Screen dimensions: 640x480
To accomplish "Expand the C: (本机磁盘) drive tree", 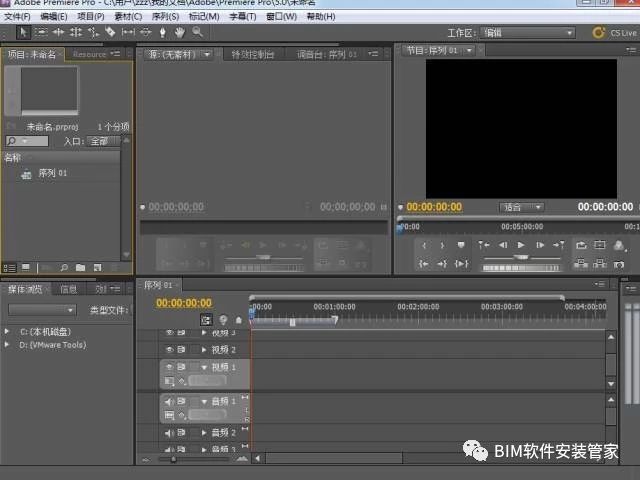I will [x=7, y=331].
